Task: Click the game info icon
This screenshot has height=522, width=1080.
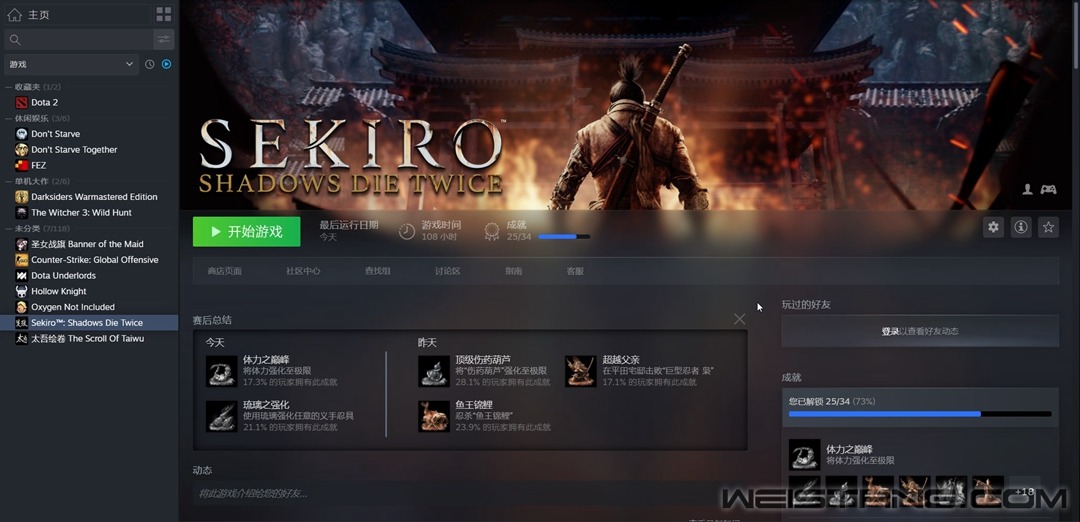Action: point(1021,227)
